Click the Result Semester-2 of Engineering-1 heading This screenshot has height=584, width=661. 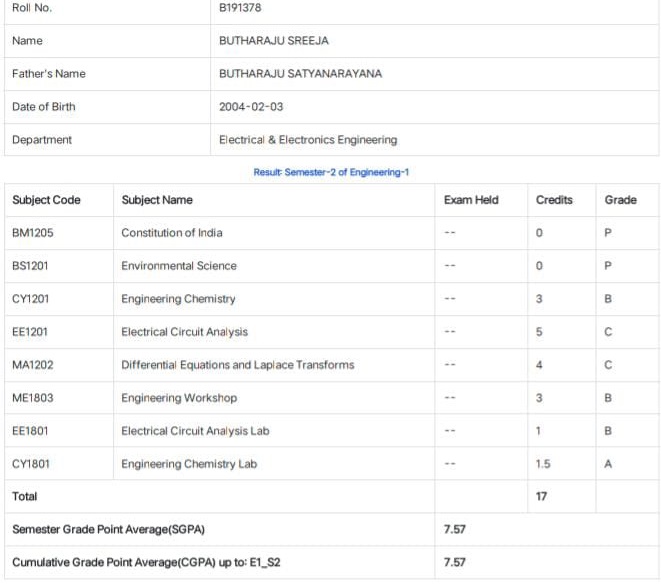pyautogui.click(x=331, y=172)
